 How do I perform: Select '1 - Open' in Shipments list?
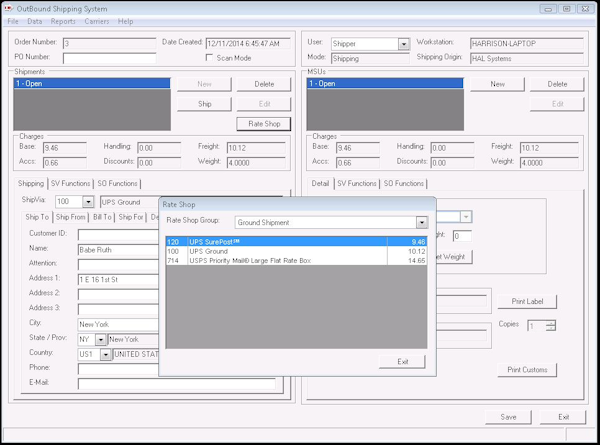[x=92, y=83]
